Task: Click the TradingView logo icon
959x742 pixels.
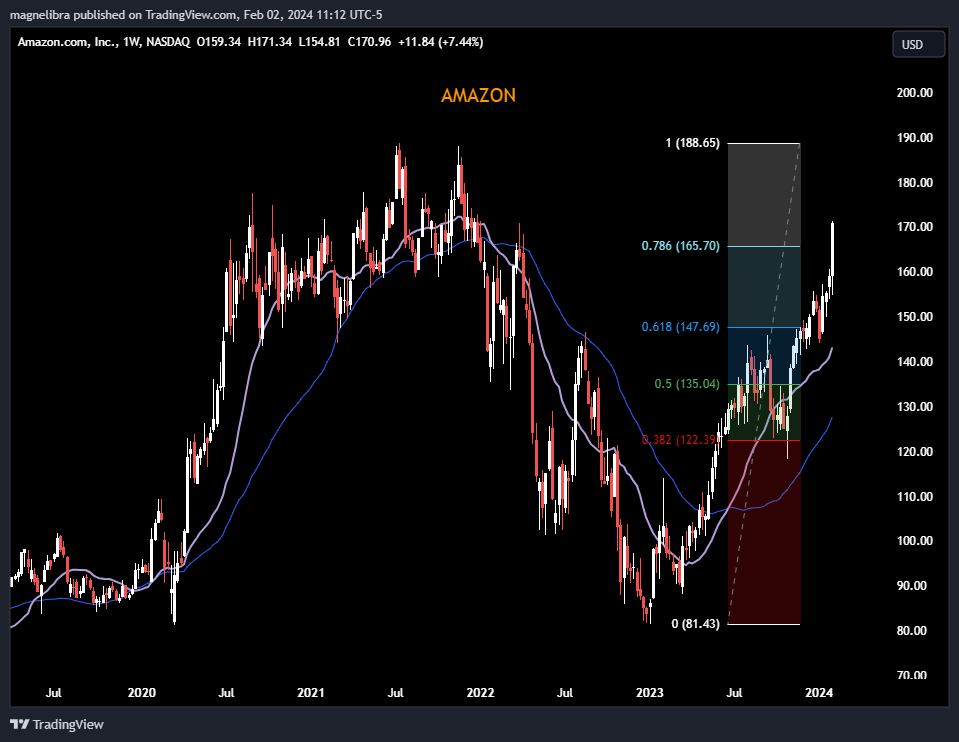Action: pos(20,724)
